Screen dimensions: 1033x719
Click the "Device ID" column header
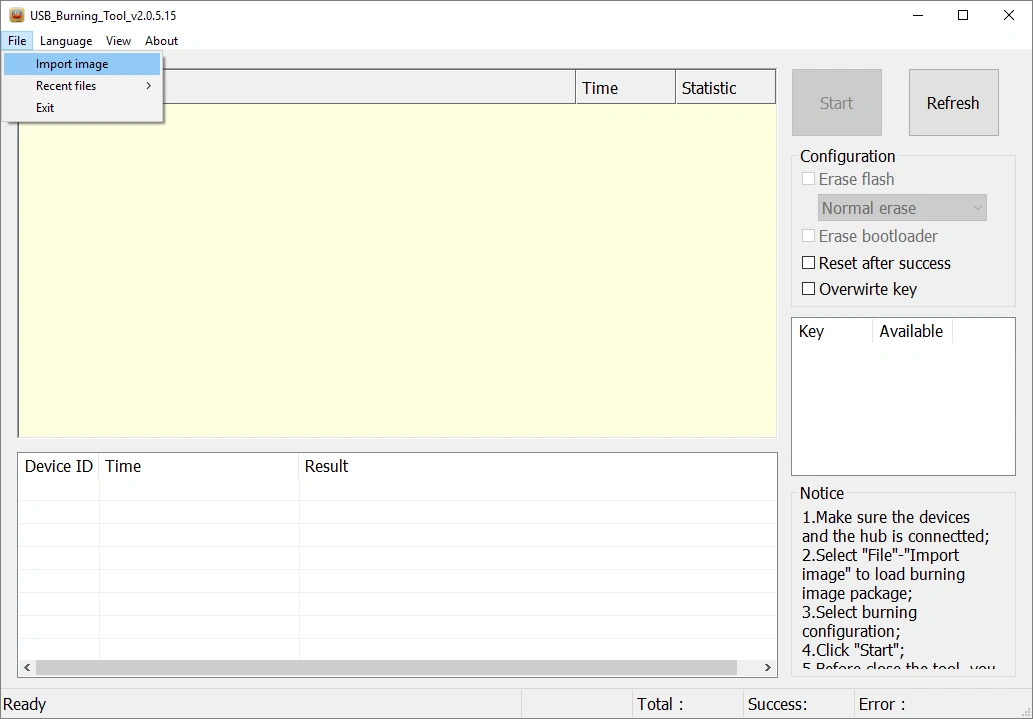(x=57, y=466)
